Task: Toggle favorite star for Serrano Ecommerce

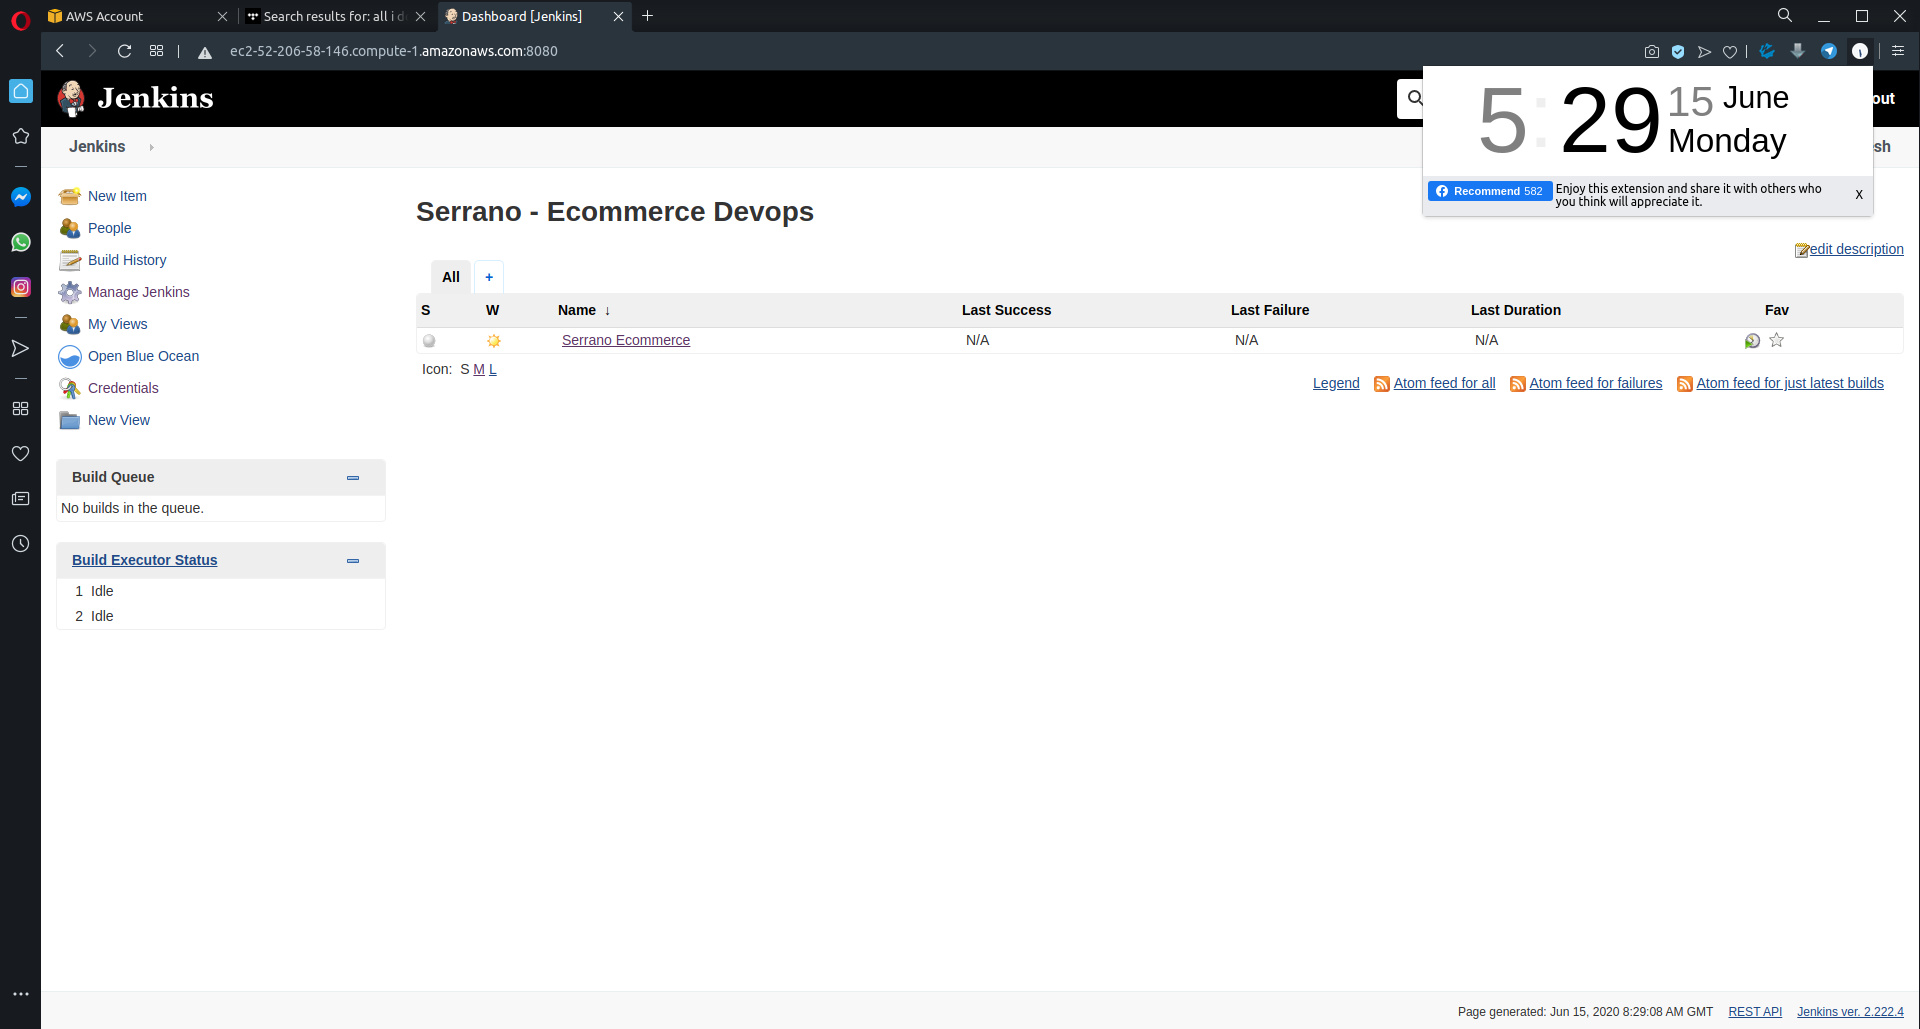Action: pyautogui.click(x=1777, y=340)
